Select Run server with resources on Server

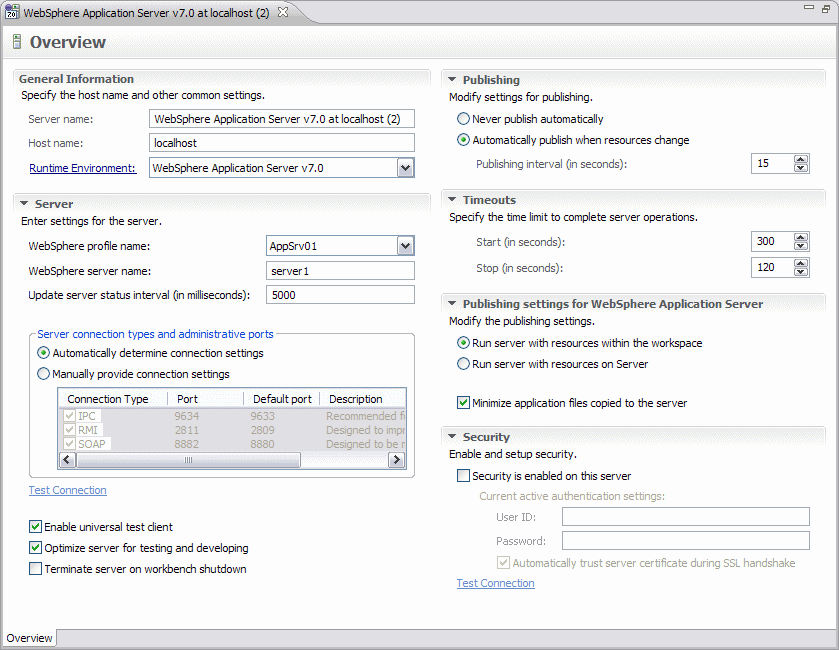pos(463,364)
